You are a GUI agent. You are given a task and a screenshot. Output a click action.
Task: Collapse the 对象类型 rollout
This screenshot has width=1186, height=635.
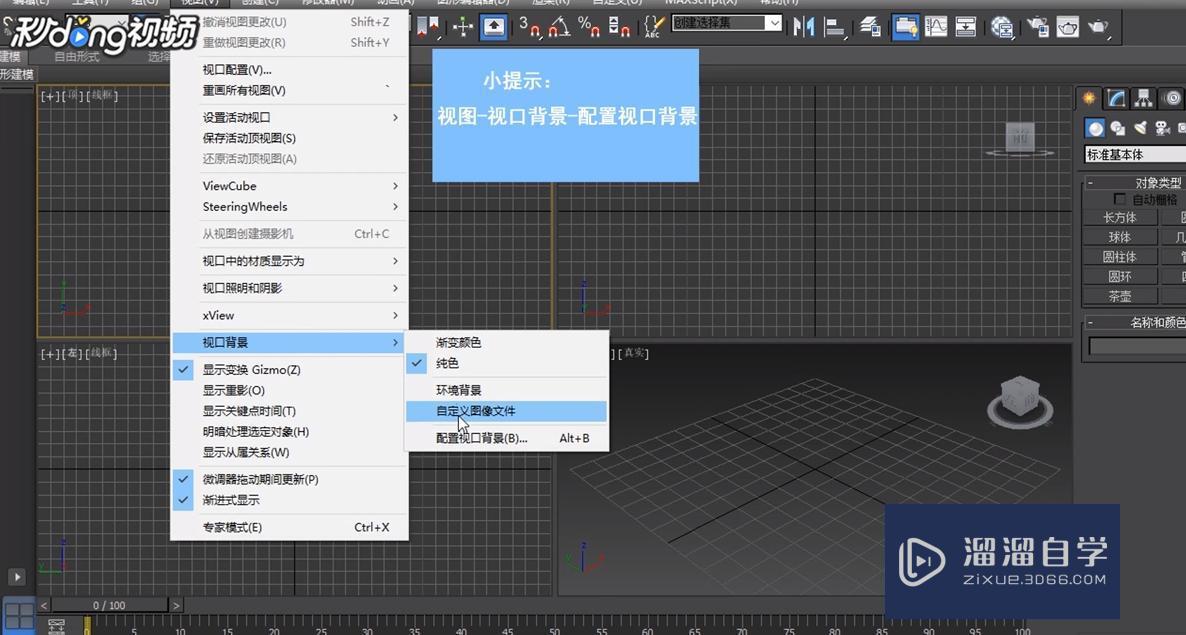coord(1090,182)
